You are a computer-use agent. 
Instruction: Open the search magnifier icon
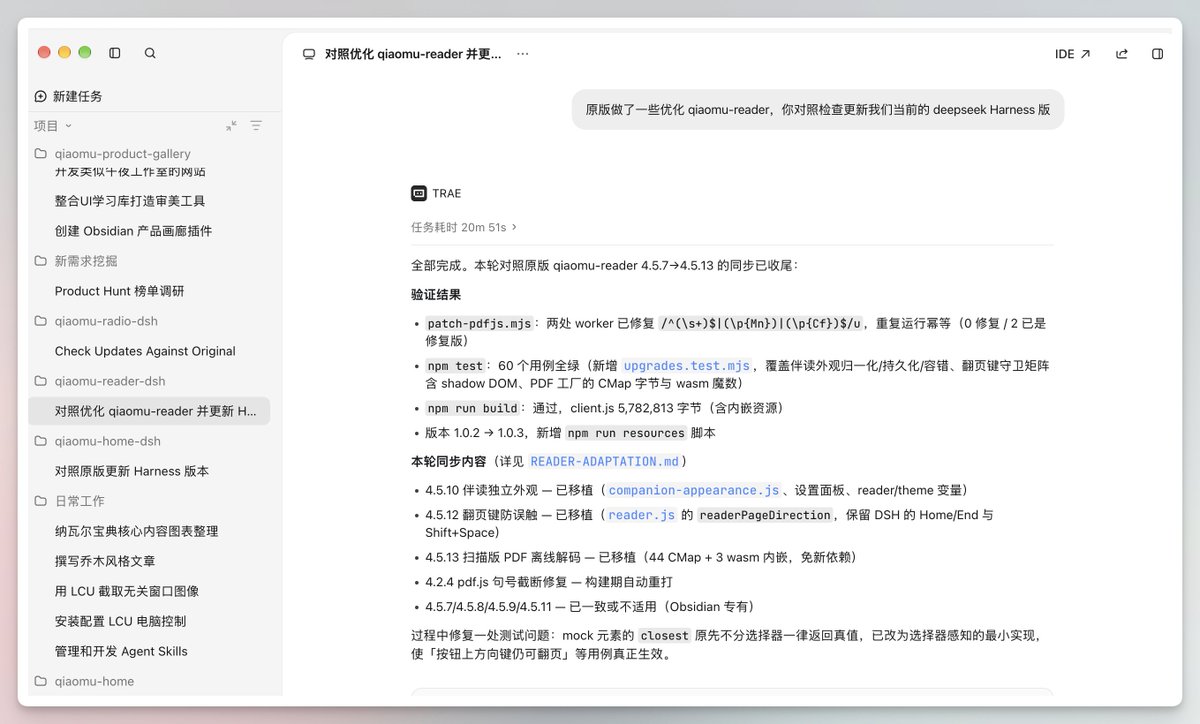point(150,53)
